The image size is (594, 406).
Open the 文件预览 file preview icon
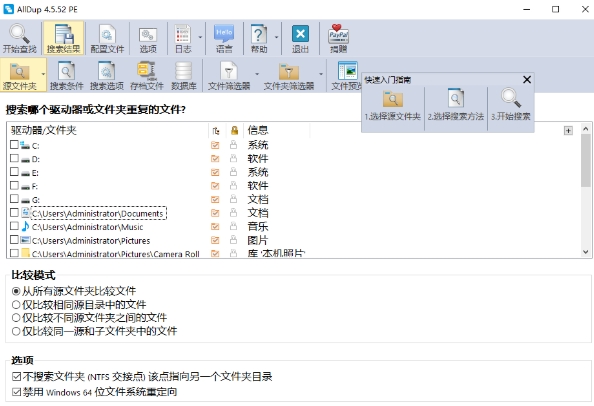[x=347, y=75]
